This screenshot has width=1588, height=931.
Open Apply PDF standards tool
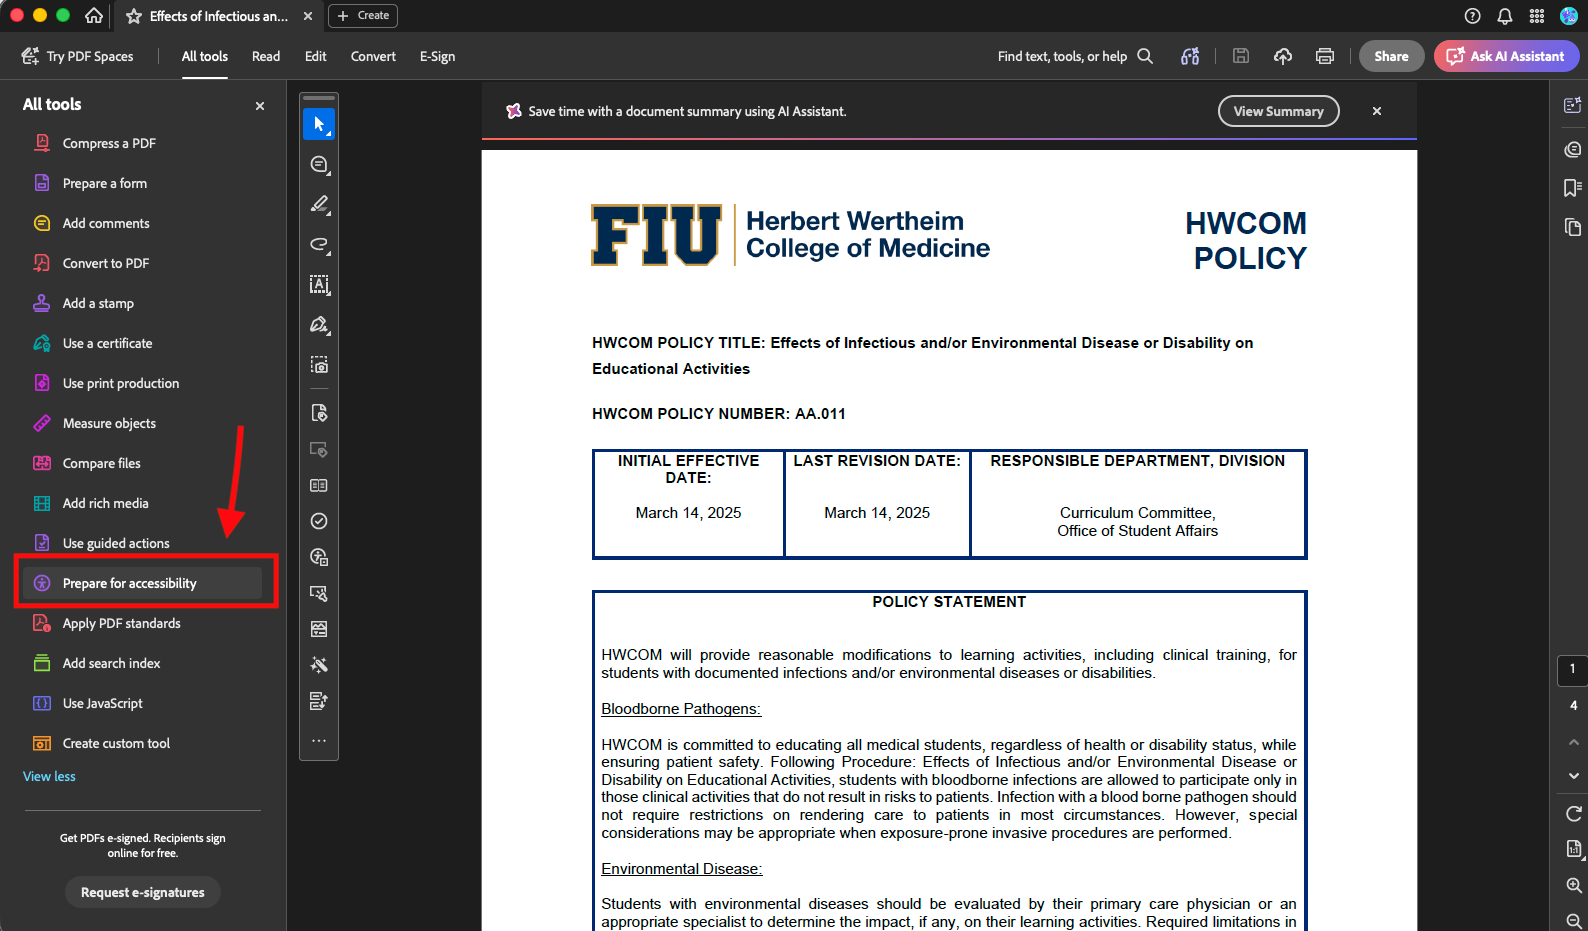[x=142, y=623]
